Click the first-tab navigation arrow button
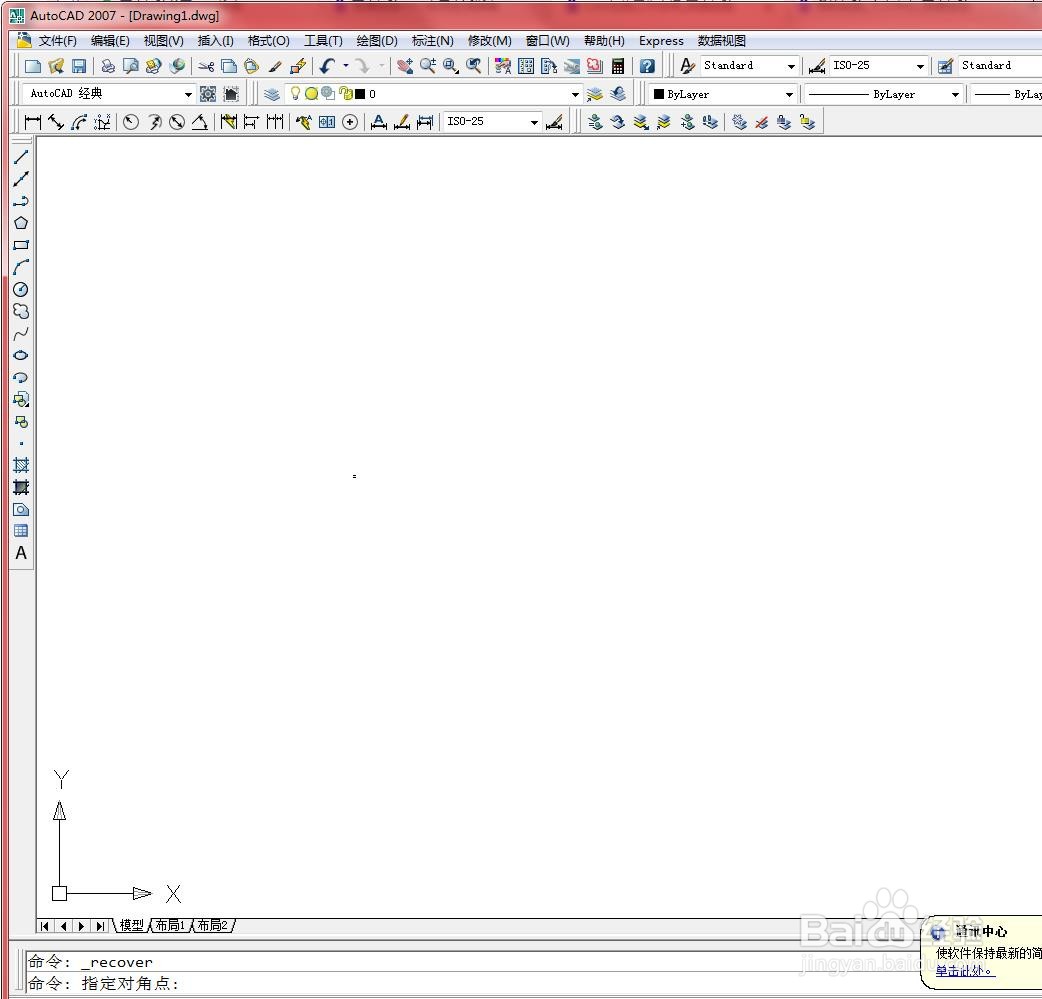 point(45,926)
